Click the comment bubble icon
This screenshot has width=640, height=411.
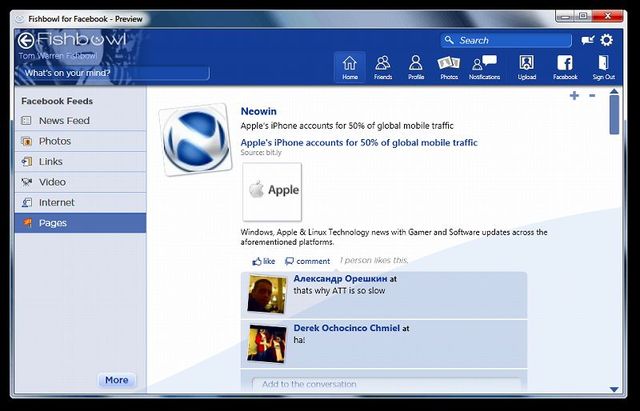[289, 261]
